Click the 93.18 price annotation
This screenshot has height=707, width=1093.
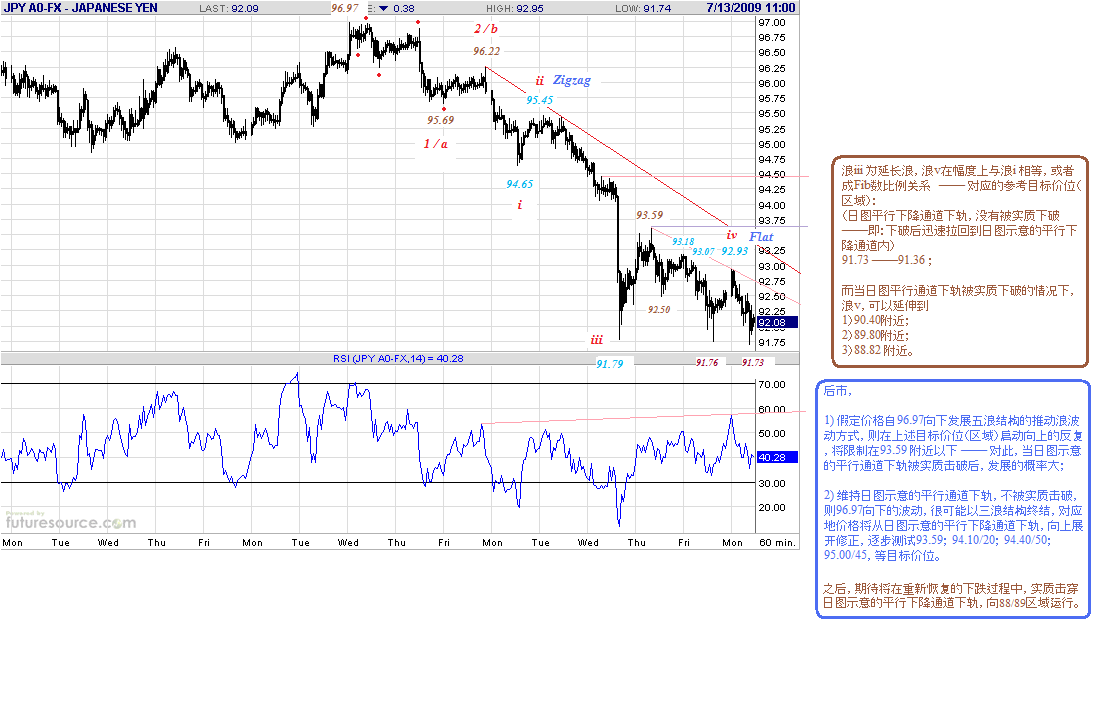click(x=683, y=242)
